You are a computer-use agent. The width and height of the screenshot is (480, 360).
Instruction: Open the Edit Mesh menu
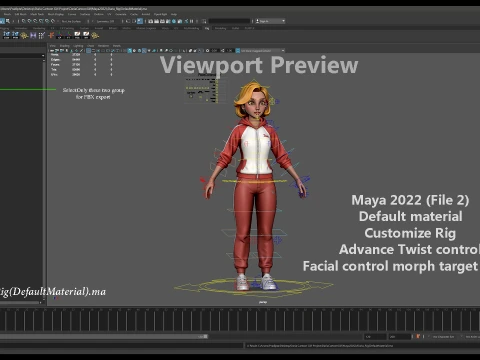point(21,14)
